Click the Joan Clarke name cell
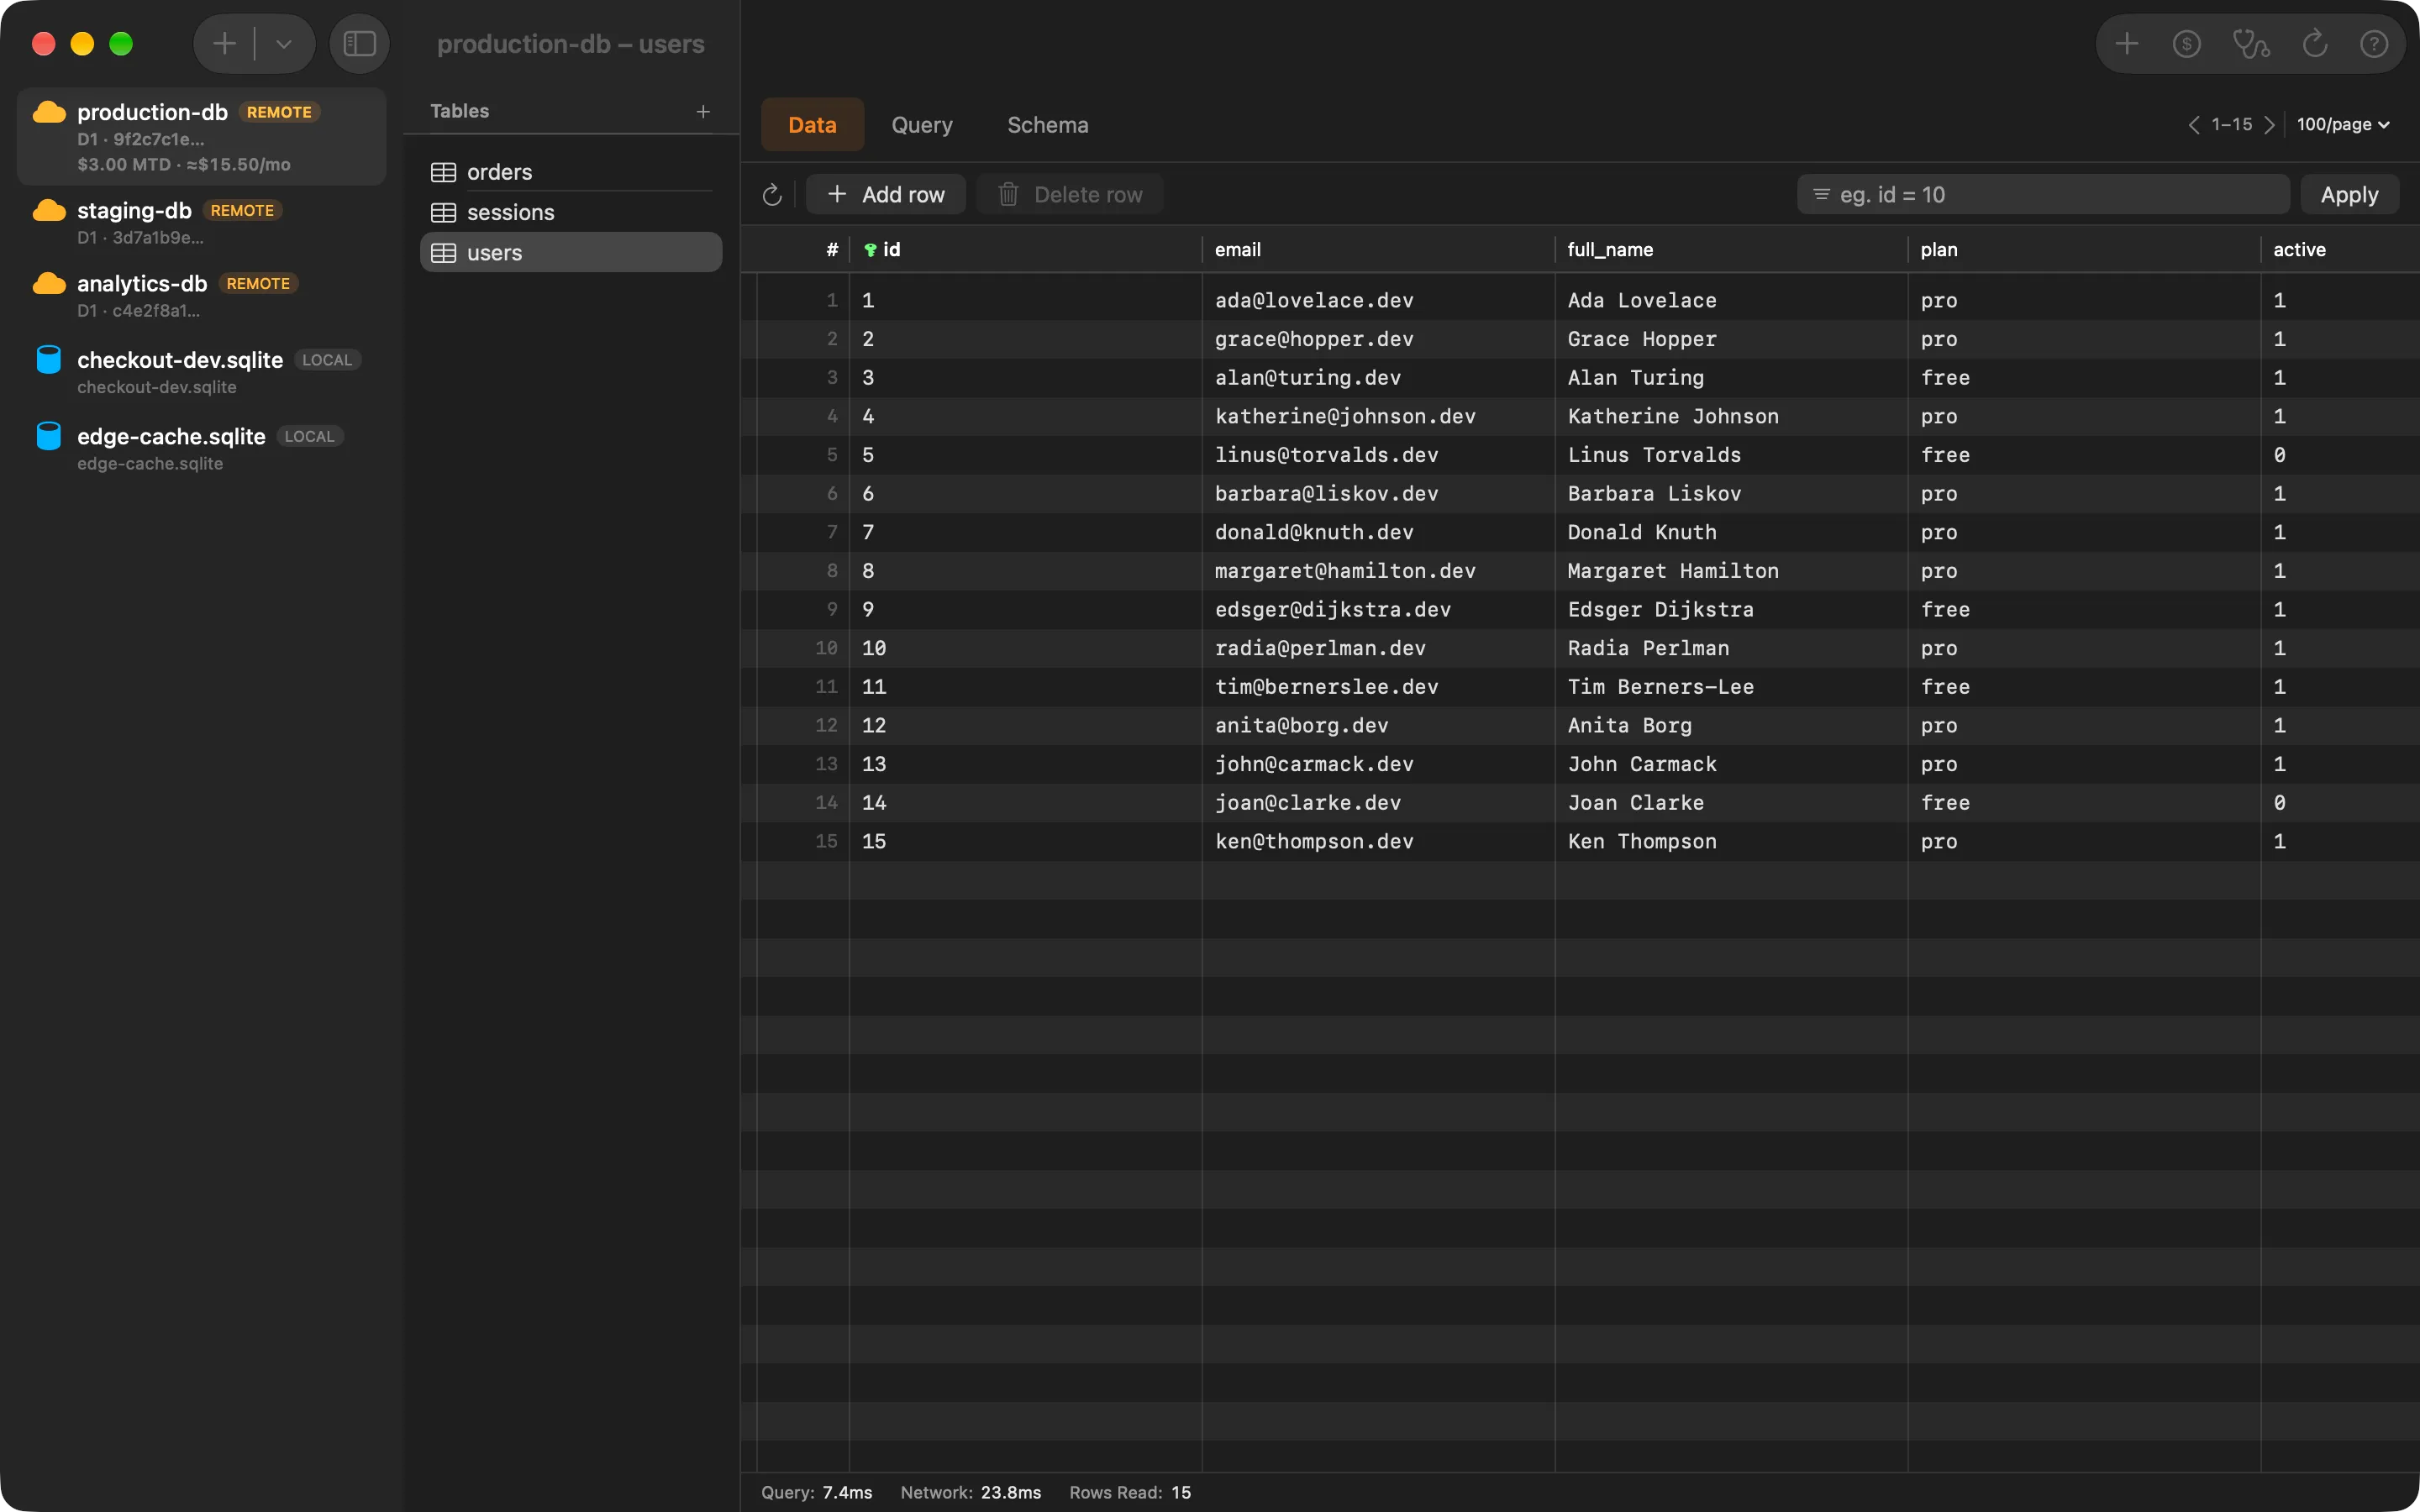This screenshot has height=1512, width=2420. click(1731, 803)
